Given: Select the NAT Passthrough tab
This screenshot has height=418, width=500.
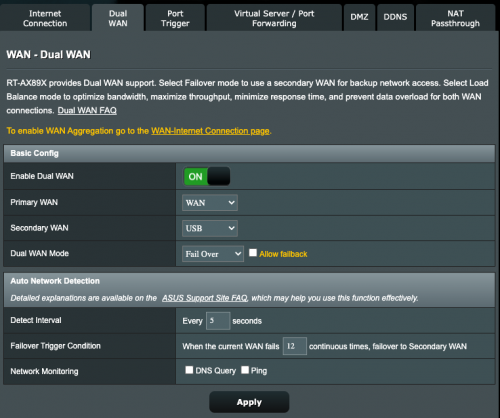Looking at the screenshot, I should (455, 18).
